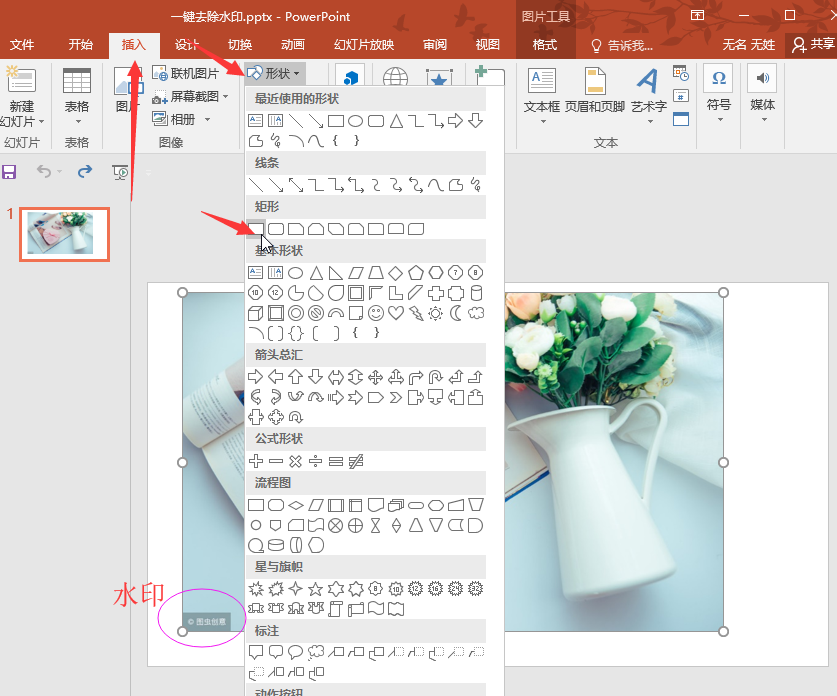Image resolution: width=837 pixels, height=696 pixels.
Task: Open the 文件 (File) tab
Action: [x=22, y=45]
